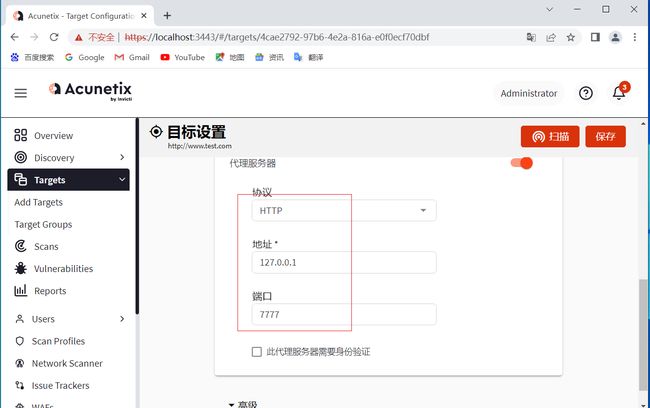Viewport: 650px width, 408px height.
Task: Click the Scans radar icon
Action: (x=20, y=246)
